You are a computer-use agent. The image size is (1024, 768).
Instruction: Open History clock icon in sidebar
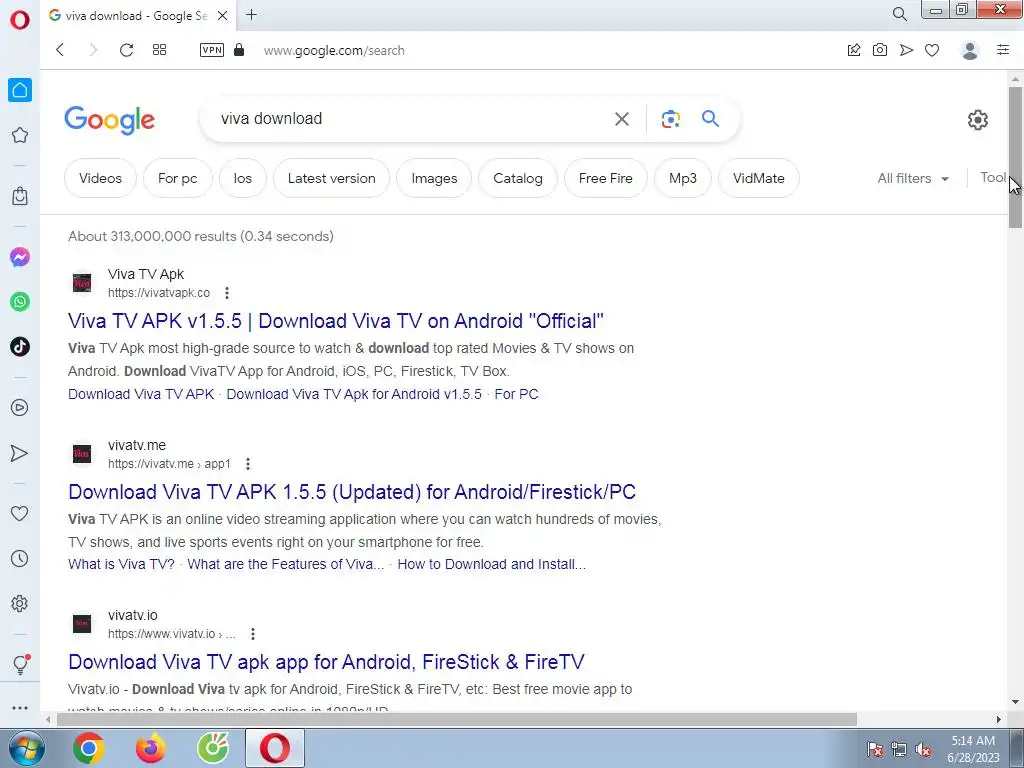coord(20,558)
